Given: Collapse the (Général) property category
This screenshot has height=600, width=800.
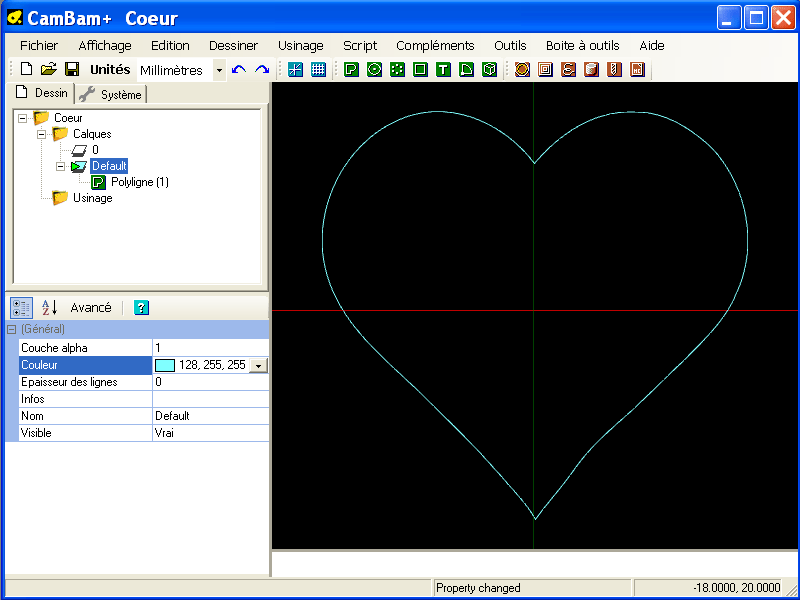Looking at the screenshot, I should coord(11,330).
